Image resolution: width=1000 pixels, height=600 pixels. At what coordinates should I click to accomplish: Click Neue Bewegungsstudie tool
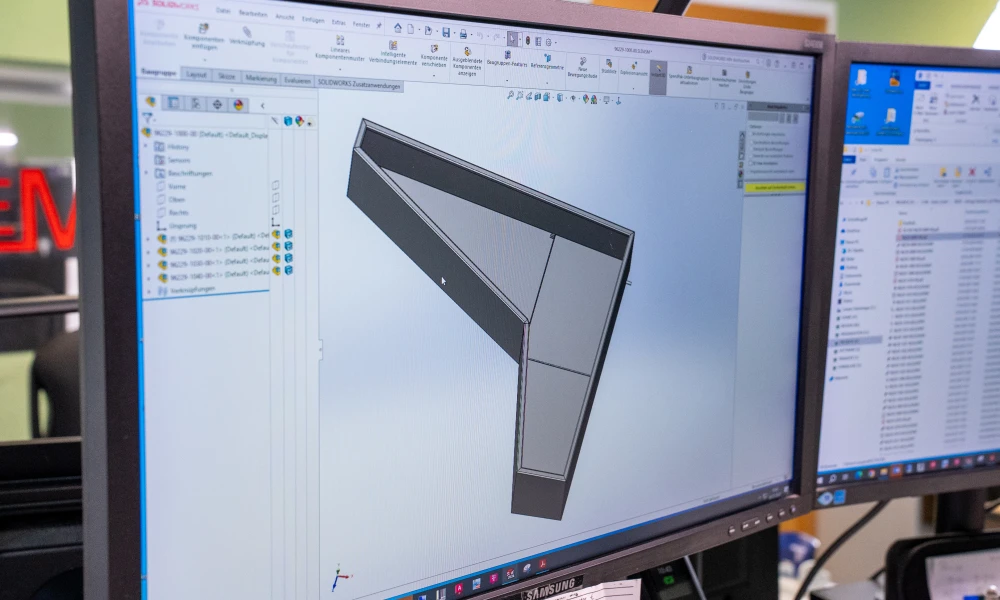(x=582, y=68)
